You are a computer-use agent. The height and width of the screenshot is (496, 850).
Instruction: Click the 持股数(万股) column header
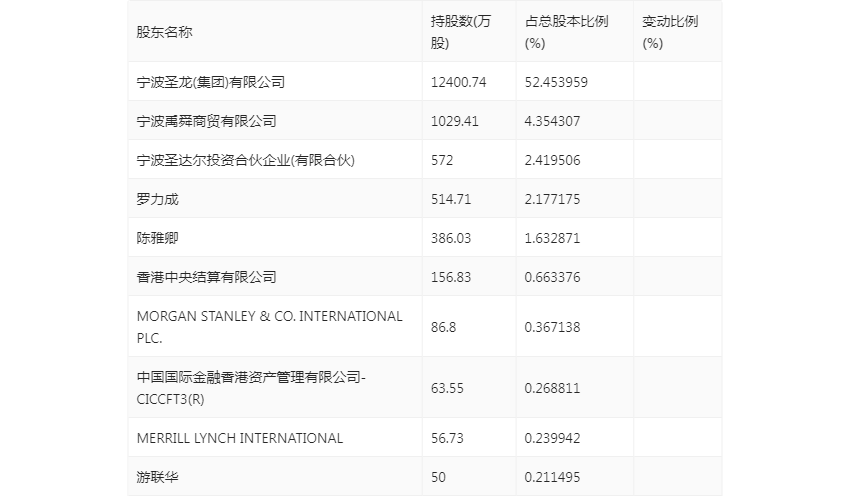(461, 32)
